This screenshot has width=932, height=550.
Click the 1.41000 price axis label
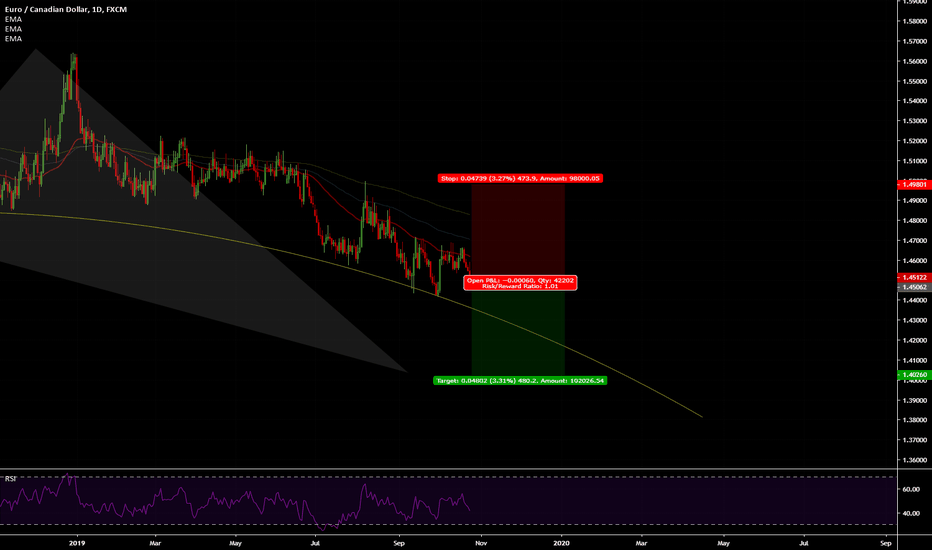[x=915, y=361]
